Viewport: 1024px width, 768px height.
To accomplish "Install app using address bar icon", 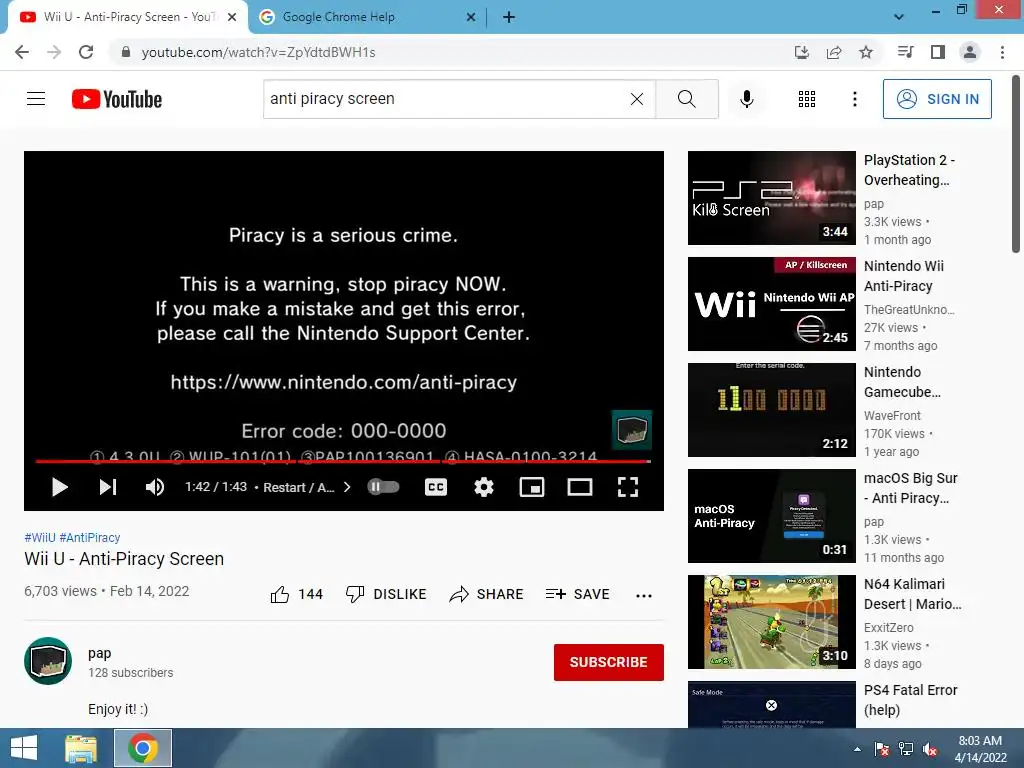I will pyautogui.click(x=801, y=52).
